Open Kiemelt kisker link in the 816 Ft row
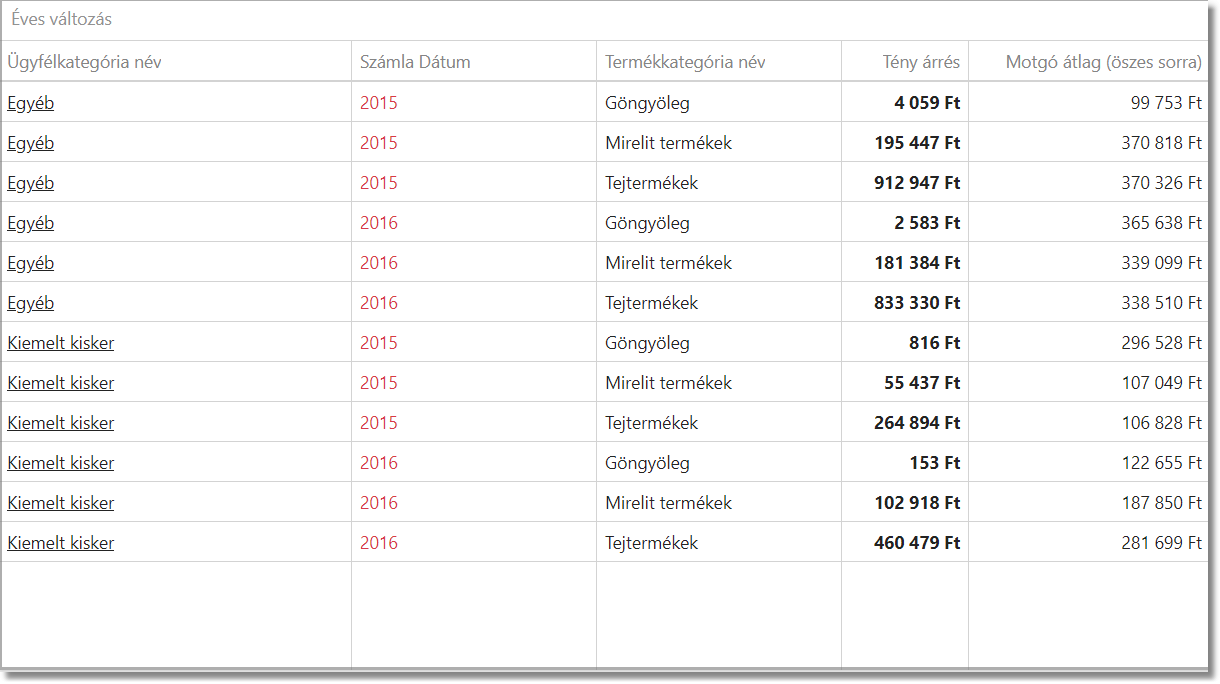Screen dimensions: 1220x684 pyautogui.click(x=61, y=343)
